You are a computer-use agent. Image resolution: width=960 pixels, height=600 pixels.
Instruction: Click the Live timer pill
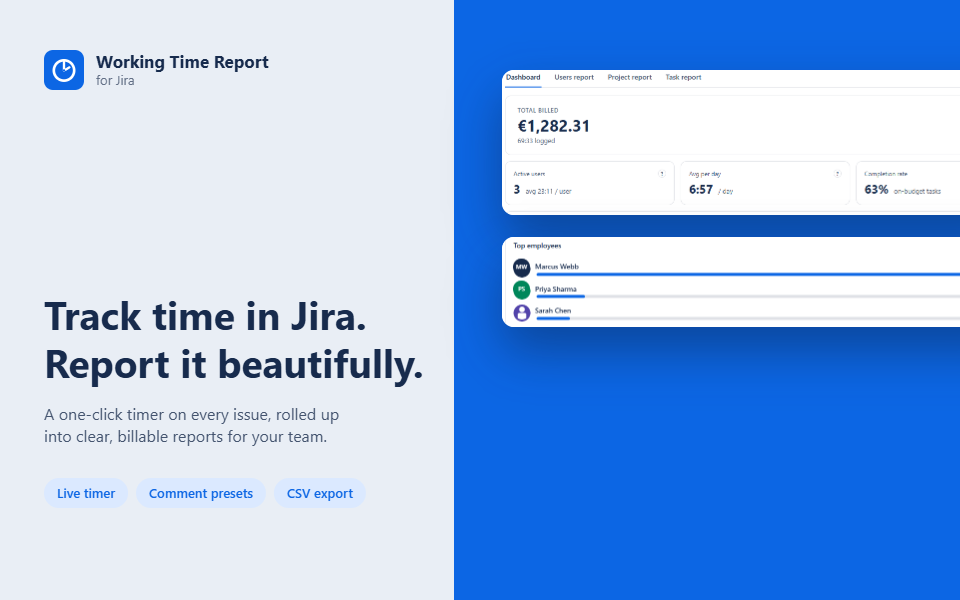86,493
